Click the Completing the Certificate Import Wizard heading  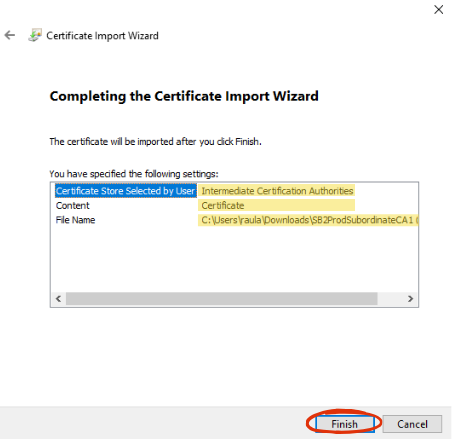pyautogui.click(x=184, y=96)
